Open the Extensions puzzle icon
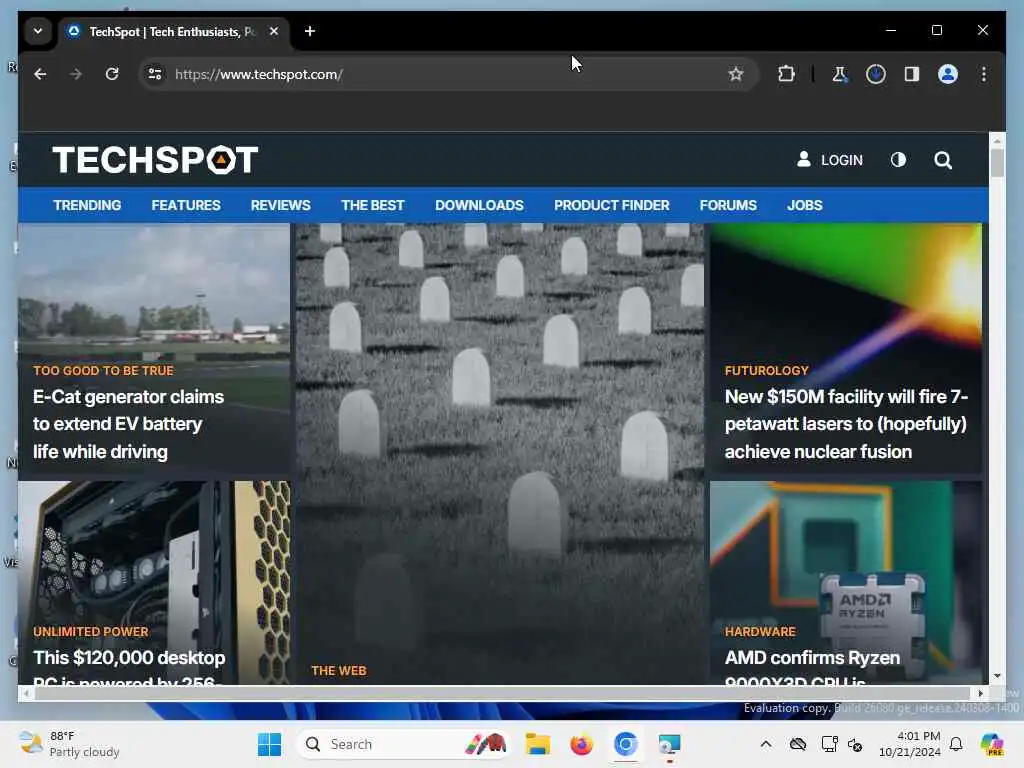 click(x=786, y=74)
